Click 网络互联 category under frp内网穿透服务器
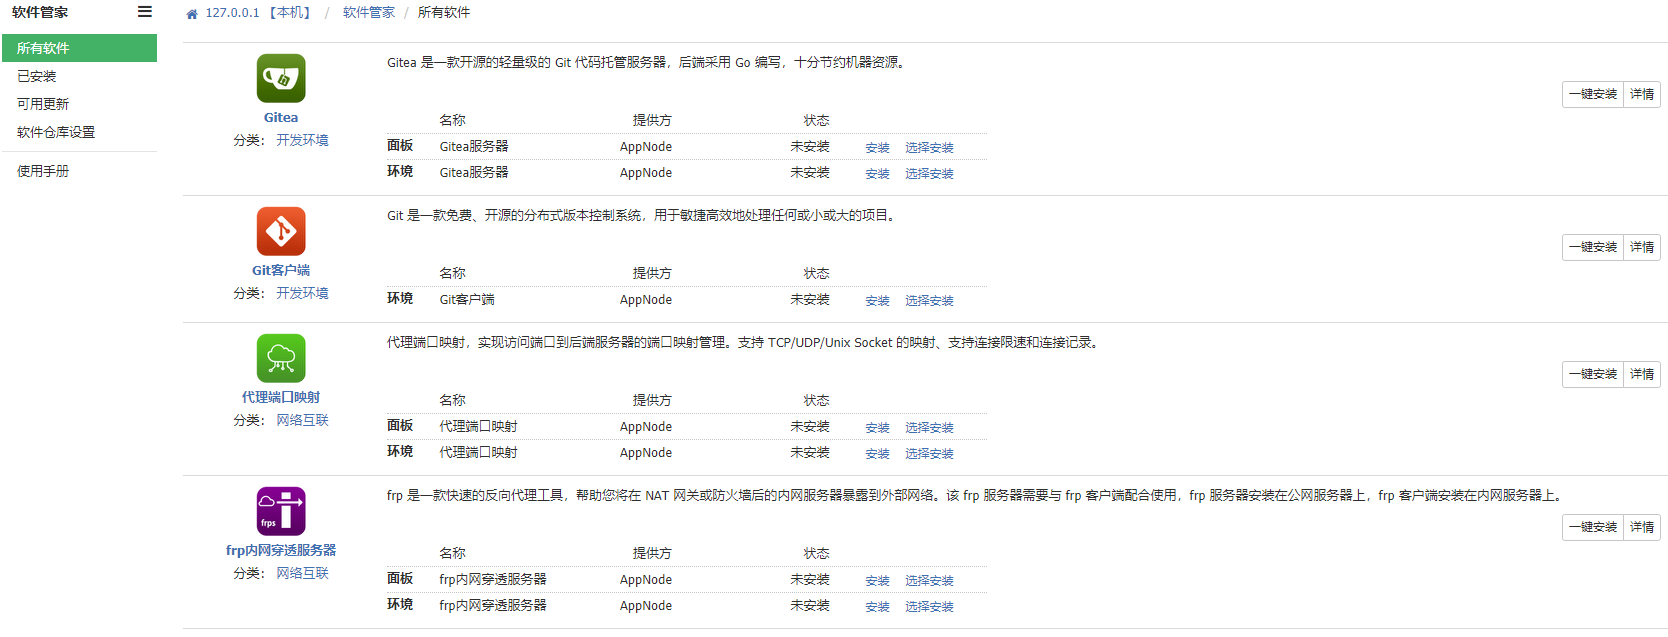1668x637 pixels. (302, 573)
